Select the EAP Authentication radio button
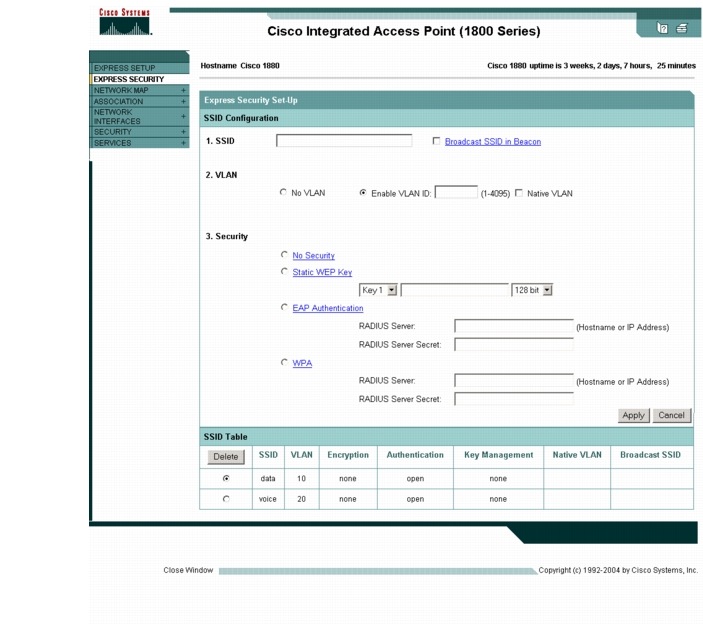 pos(284,307)
